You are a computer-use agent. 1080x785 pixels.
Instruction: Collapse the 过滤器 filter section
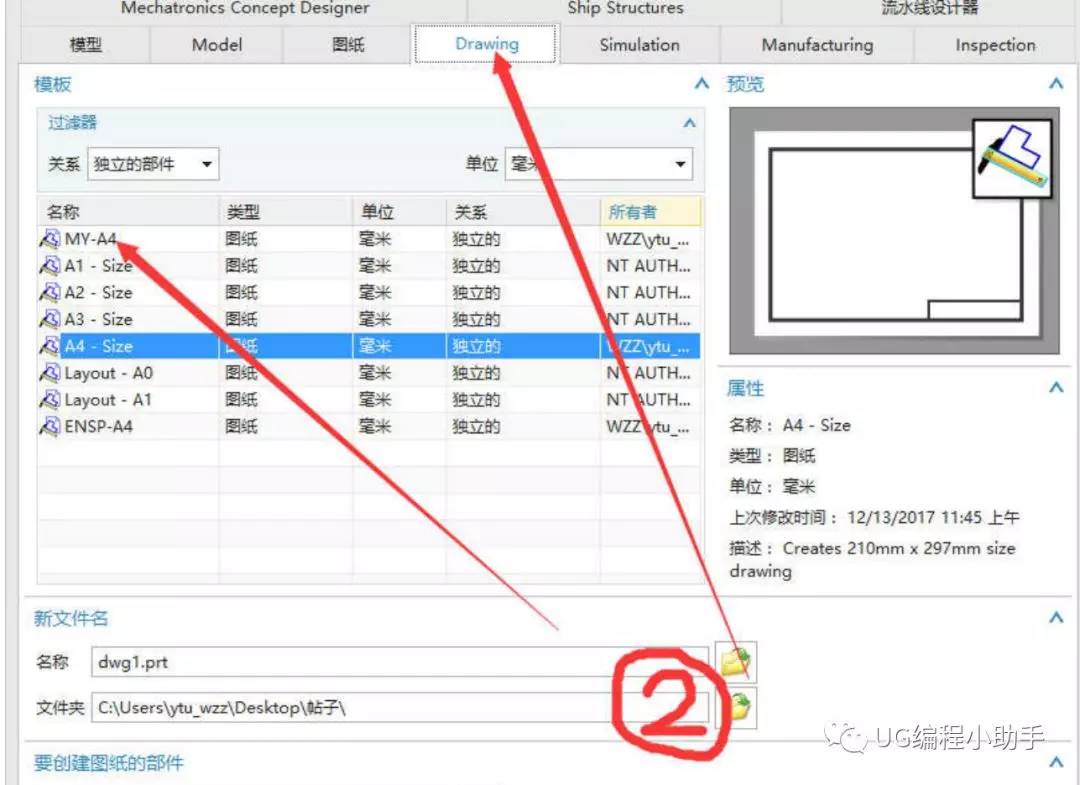click(689, 123)
